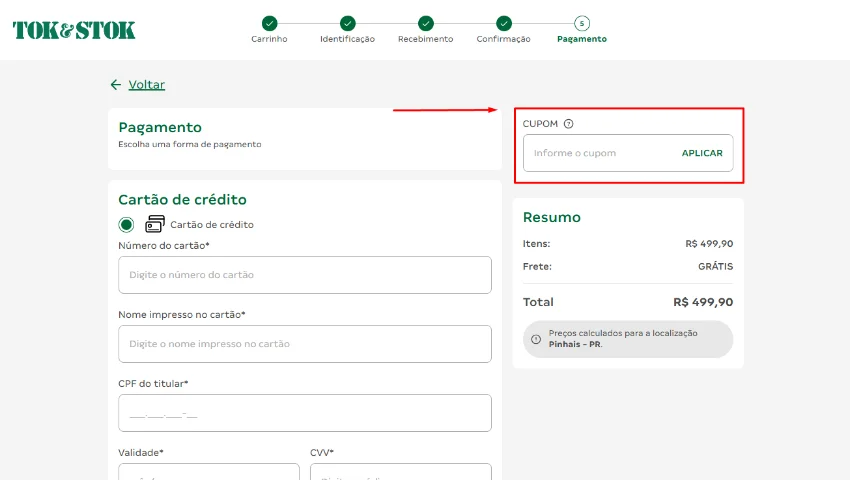Click 'Escolha uma forma de pagamento' text

point(190,144)
